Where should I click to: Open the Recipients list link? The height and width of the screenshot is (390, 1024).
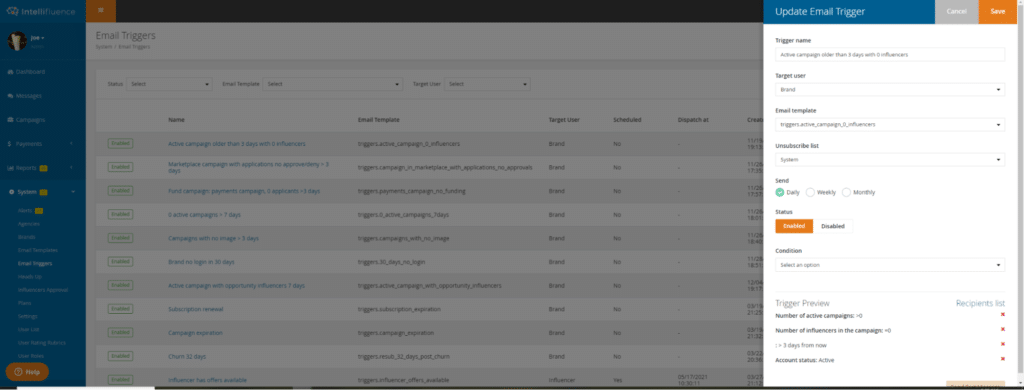(980, 303)
